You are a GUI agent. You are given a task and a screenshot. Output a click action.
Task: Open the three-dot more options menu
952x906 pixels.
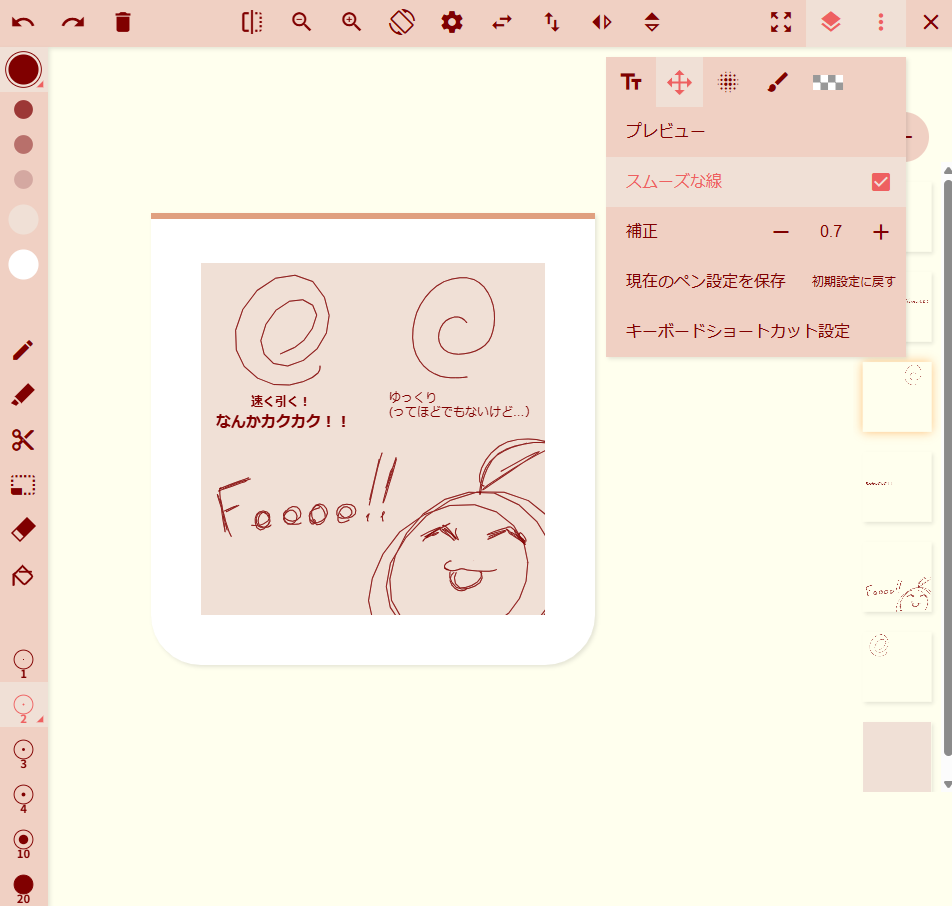(880, 22)
